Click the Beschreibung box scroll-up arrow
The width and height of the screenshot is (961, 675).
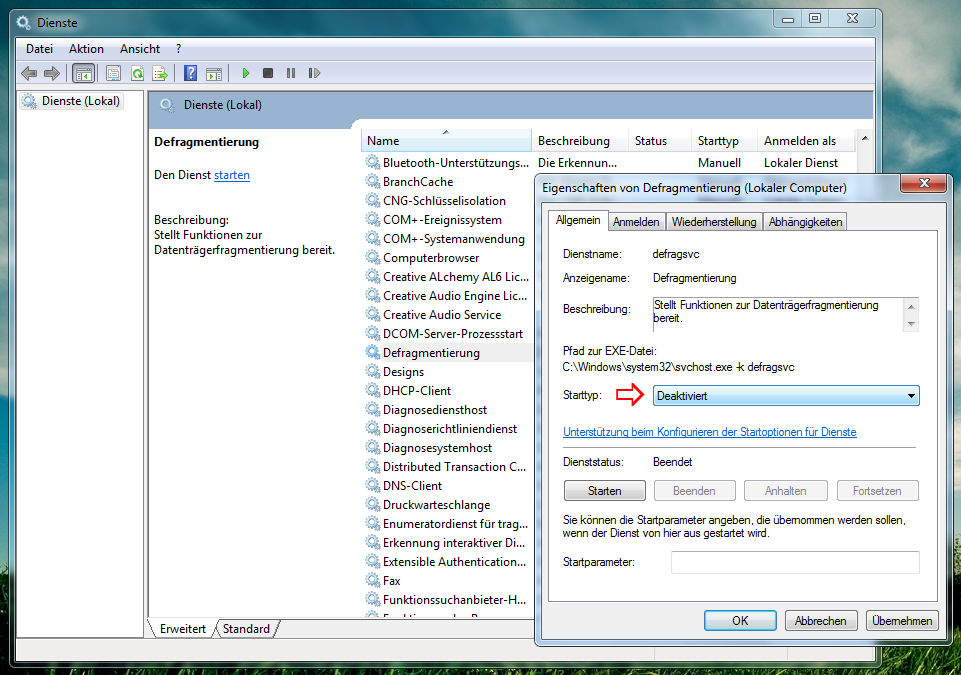[911, 306]
